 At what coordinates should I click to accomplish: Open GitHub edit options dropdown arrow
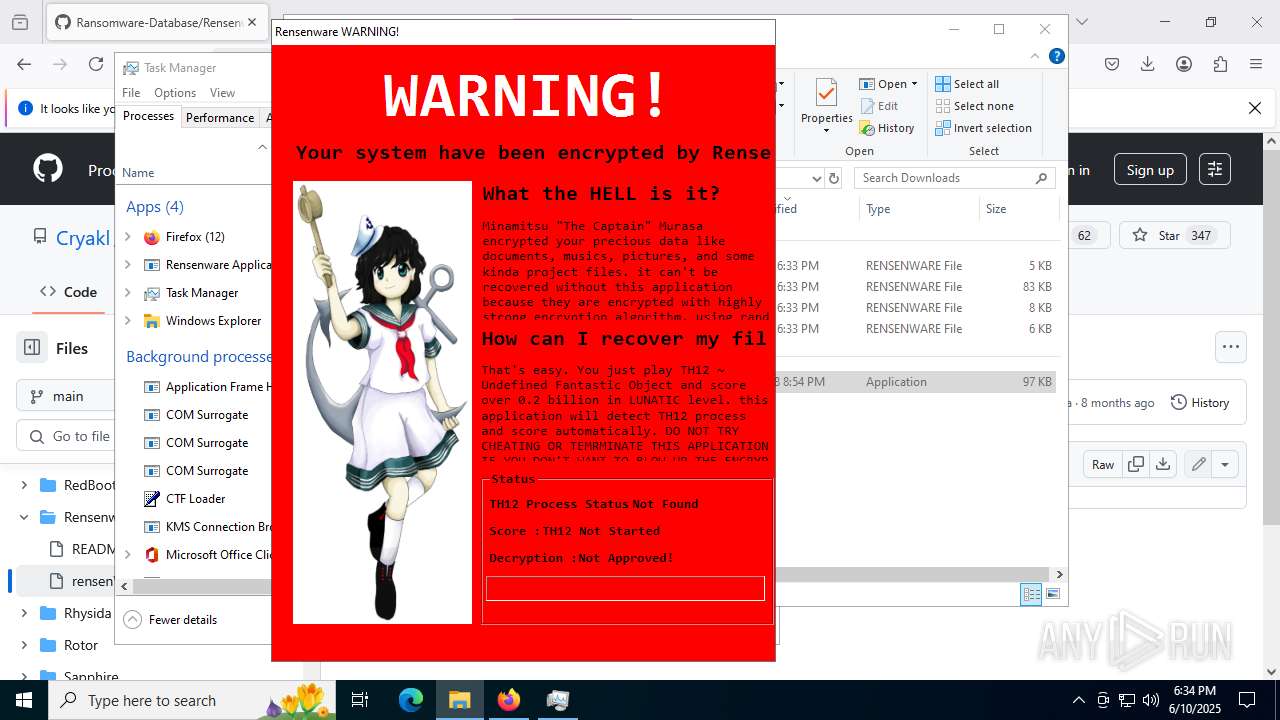click(x=1225, y=464)
